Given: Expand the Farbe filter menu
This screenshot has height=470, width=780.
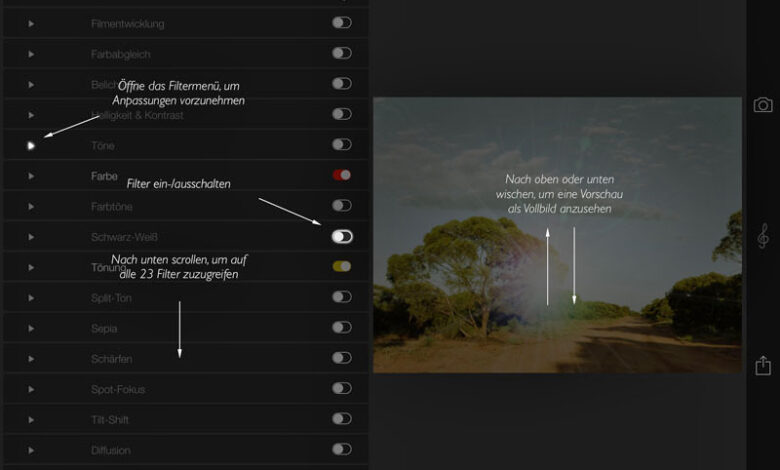Looking at the screenshot, I should click(x=31, y=176).
